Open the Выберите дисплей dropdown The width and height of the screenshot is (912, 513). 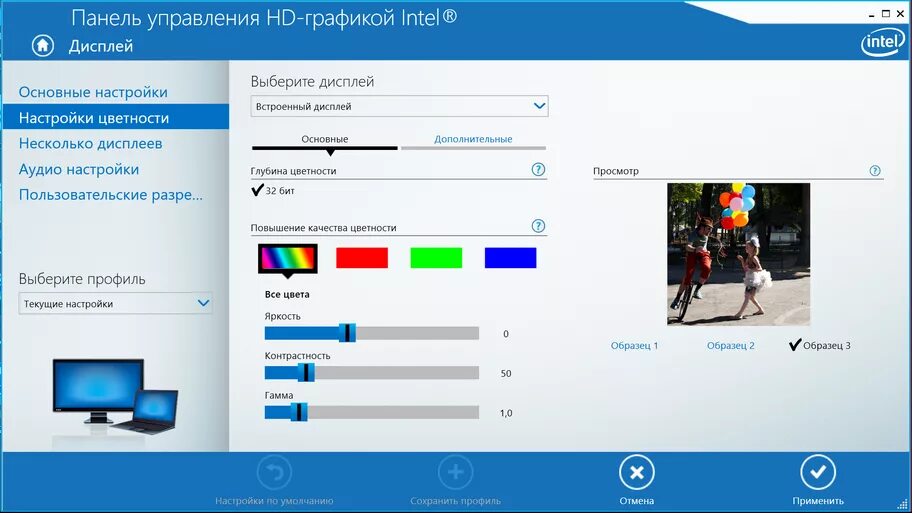tap(400, 106)
